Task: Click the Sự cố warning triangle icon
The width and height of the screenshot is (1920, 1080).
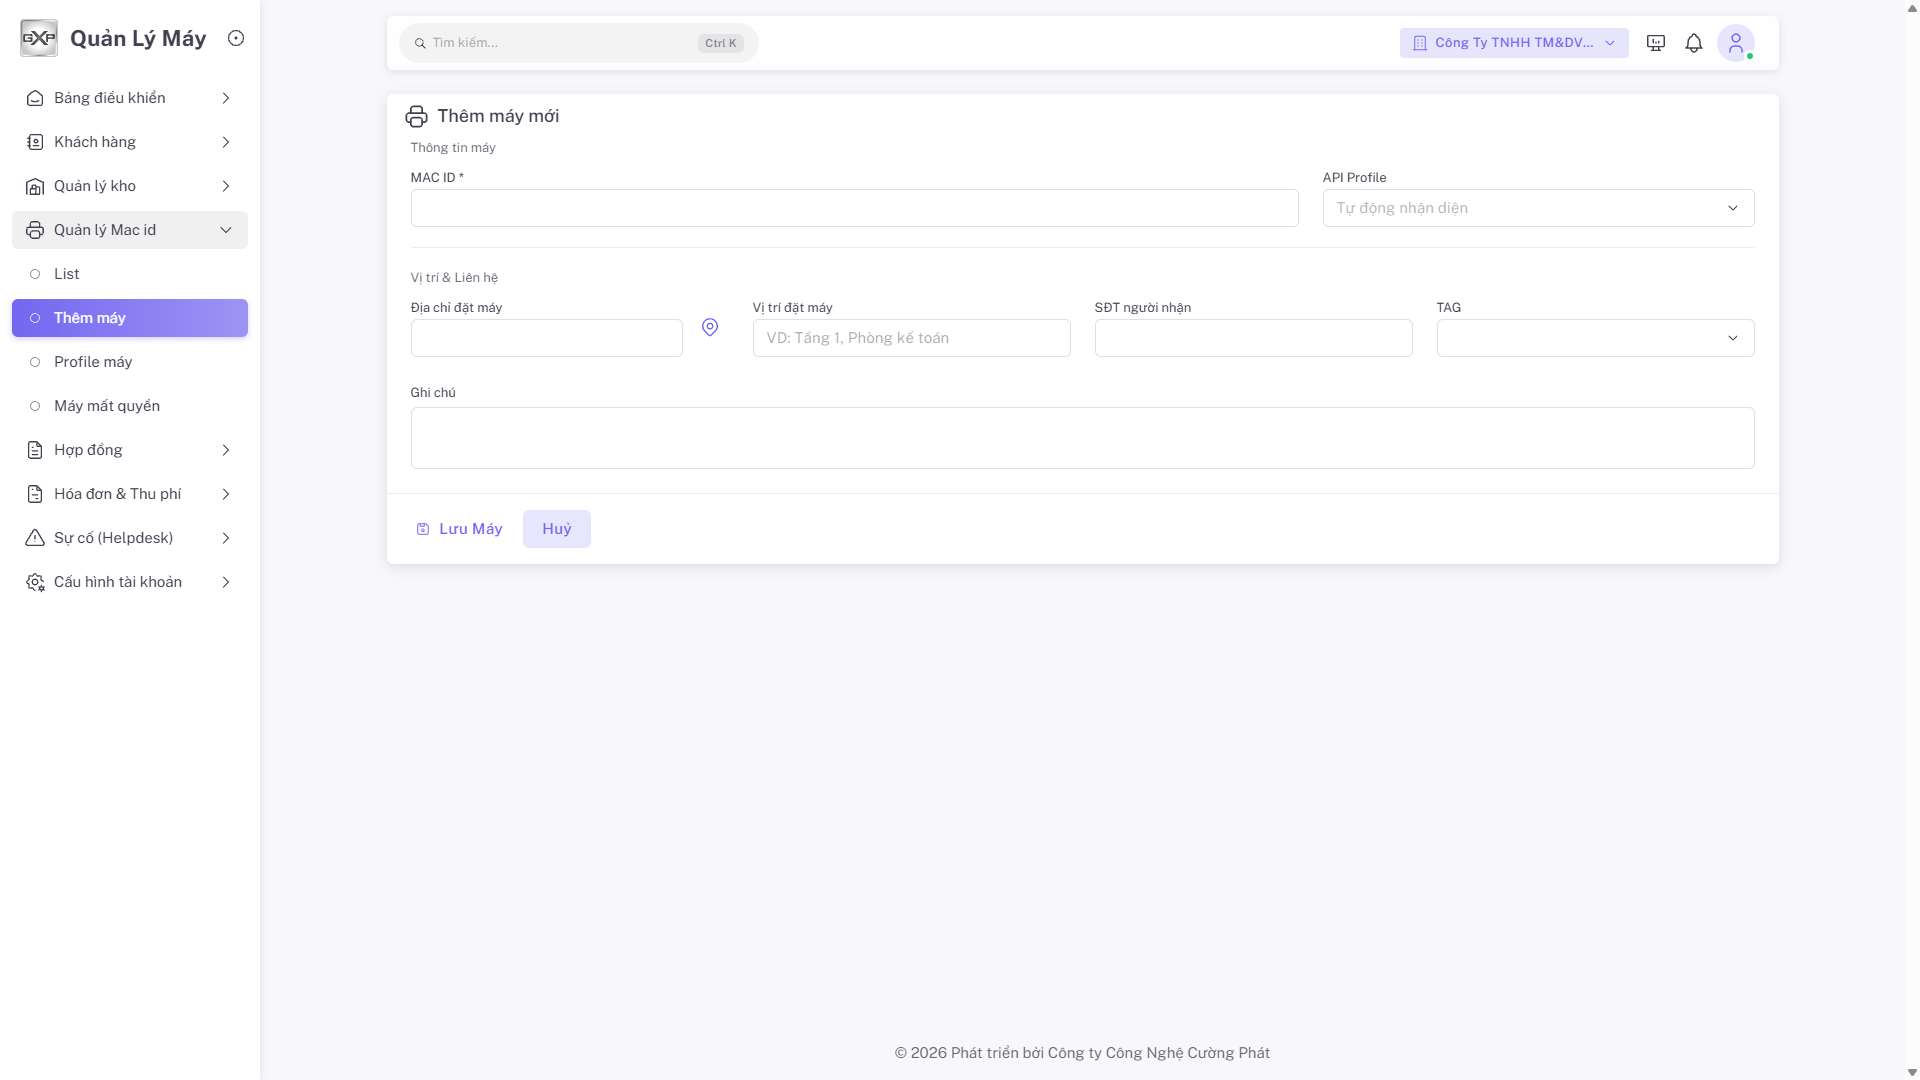Action: click(x=35, y=538)
